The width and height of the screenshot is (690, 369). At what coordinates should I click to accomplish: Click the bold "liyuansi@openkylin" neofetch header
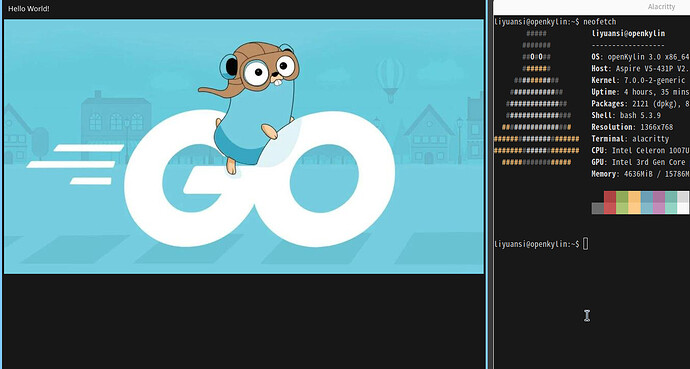pos(628,33)
